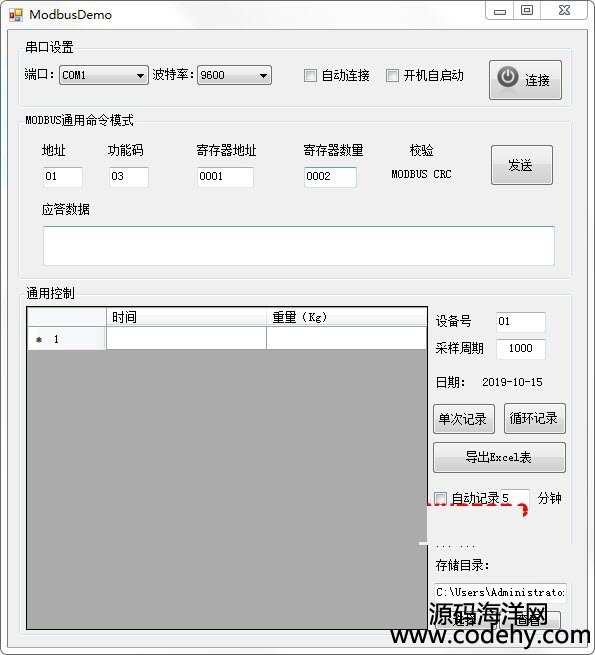Viewport: 595px width, 655px height.
Task: Click the 寄存器地址 field with 0001
Action: [x=225, y=177]
